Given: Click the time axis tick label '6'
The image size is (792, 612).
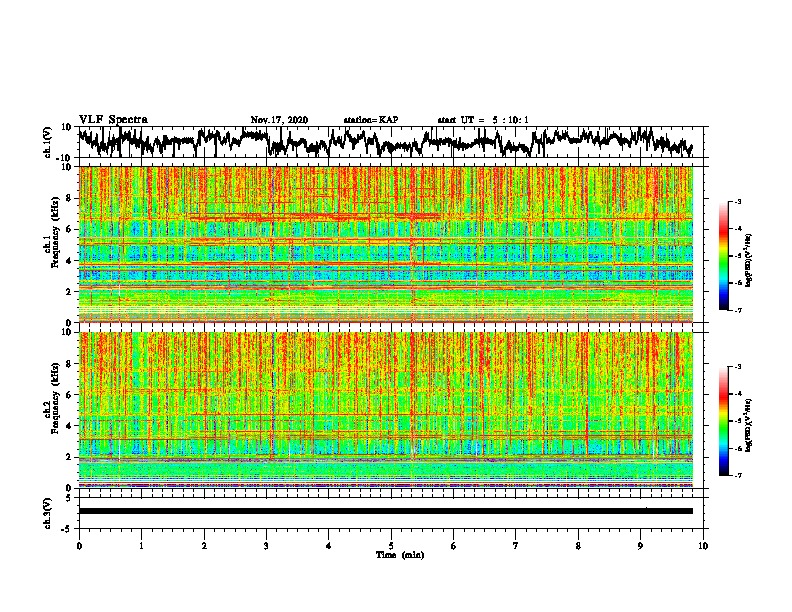Looking at the screenshot, I should click(x=454, y=546).
